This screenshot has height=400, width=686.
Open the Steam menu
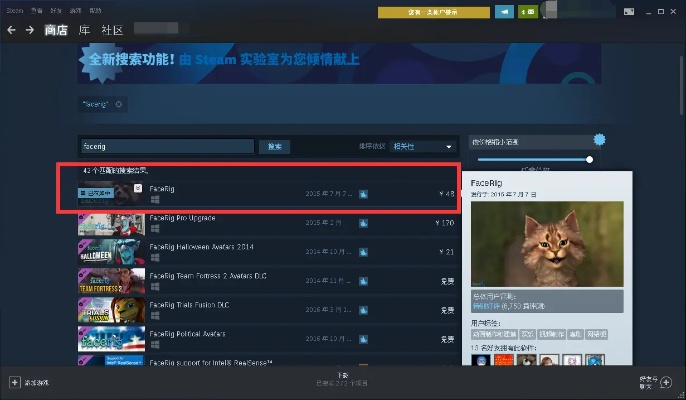coord(14,11)
